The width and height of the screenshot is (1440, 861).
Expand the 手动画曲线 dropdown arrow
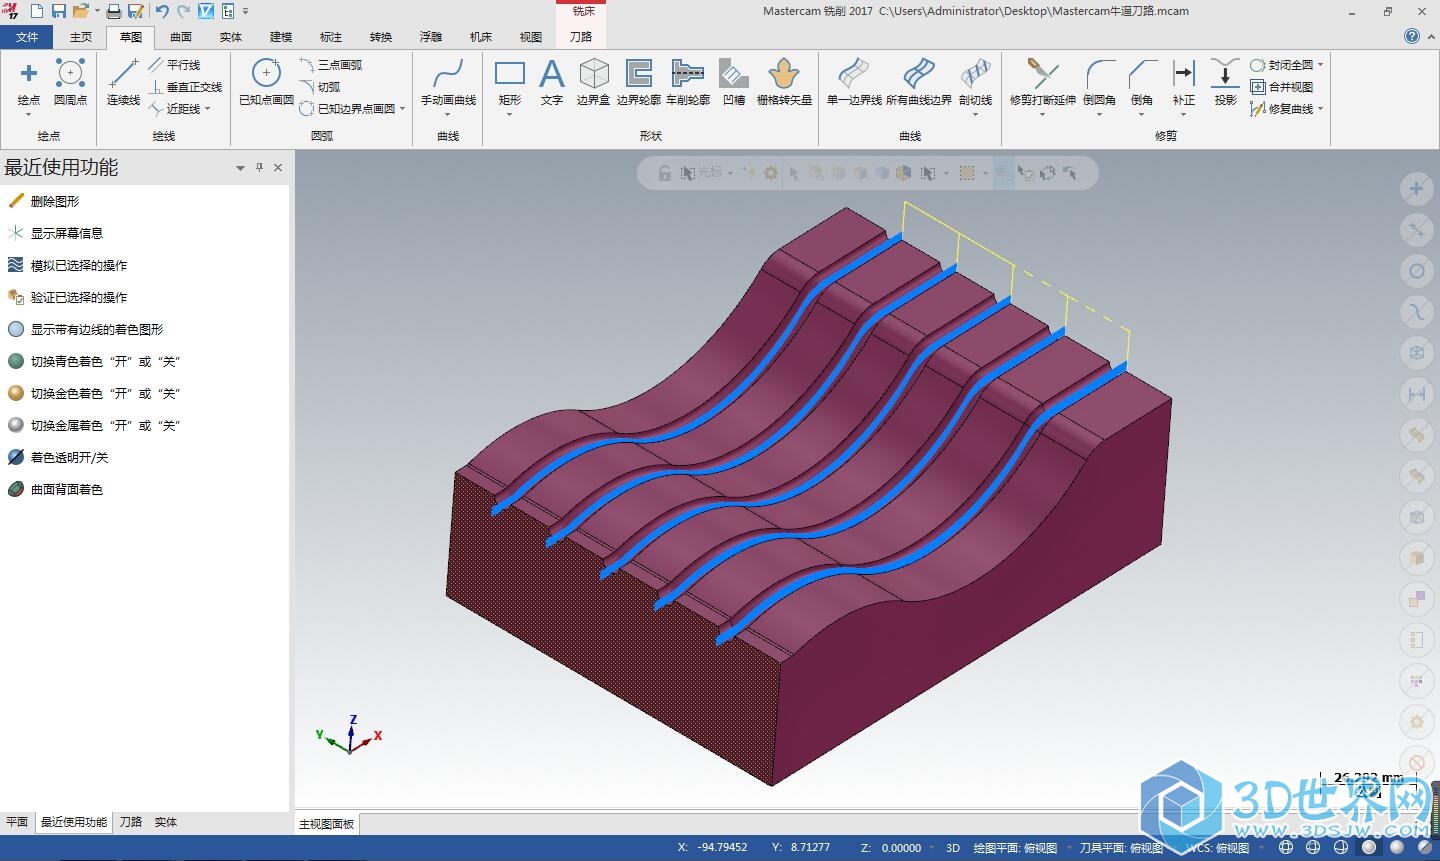click(x=448, y=114)
